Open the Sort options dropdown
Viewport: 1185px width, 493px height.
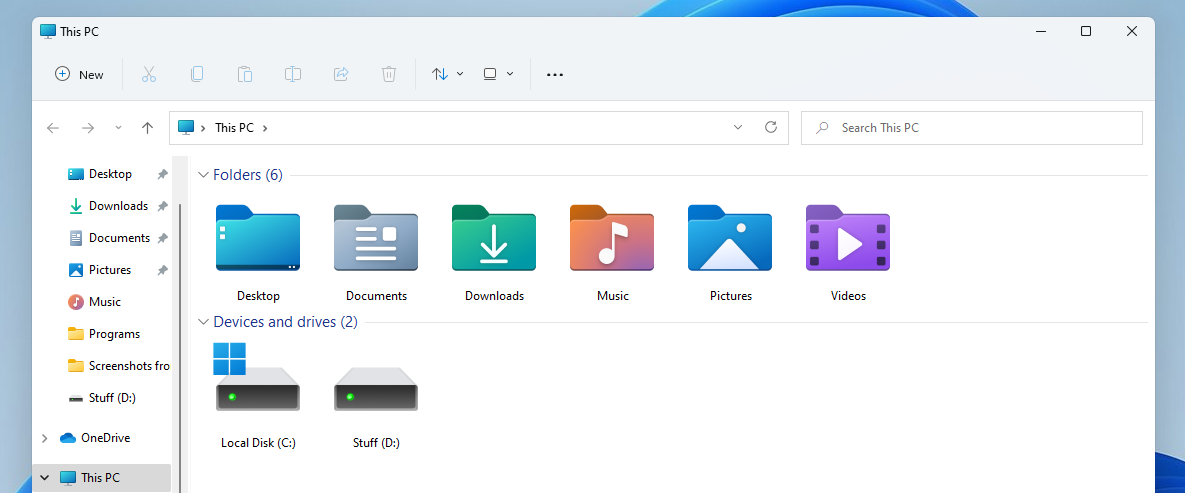pos(447,74)
